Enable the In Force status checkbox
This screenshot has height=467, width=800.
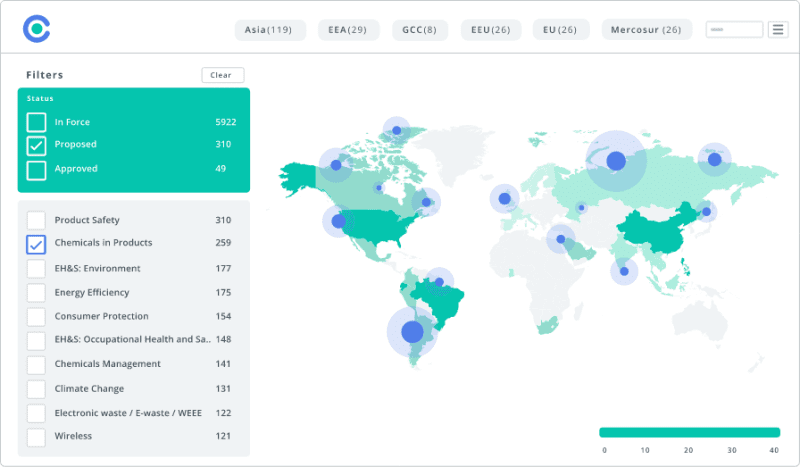[x=36, y=122]
